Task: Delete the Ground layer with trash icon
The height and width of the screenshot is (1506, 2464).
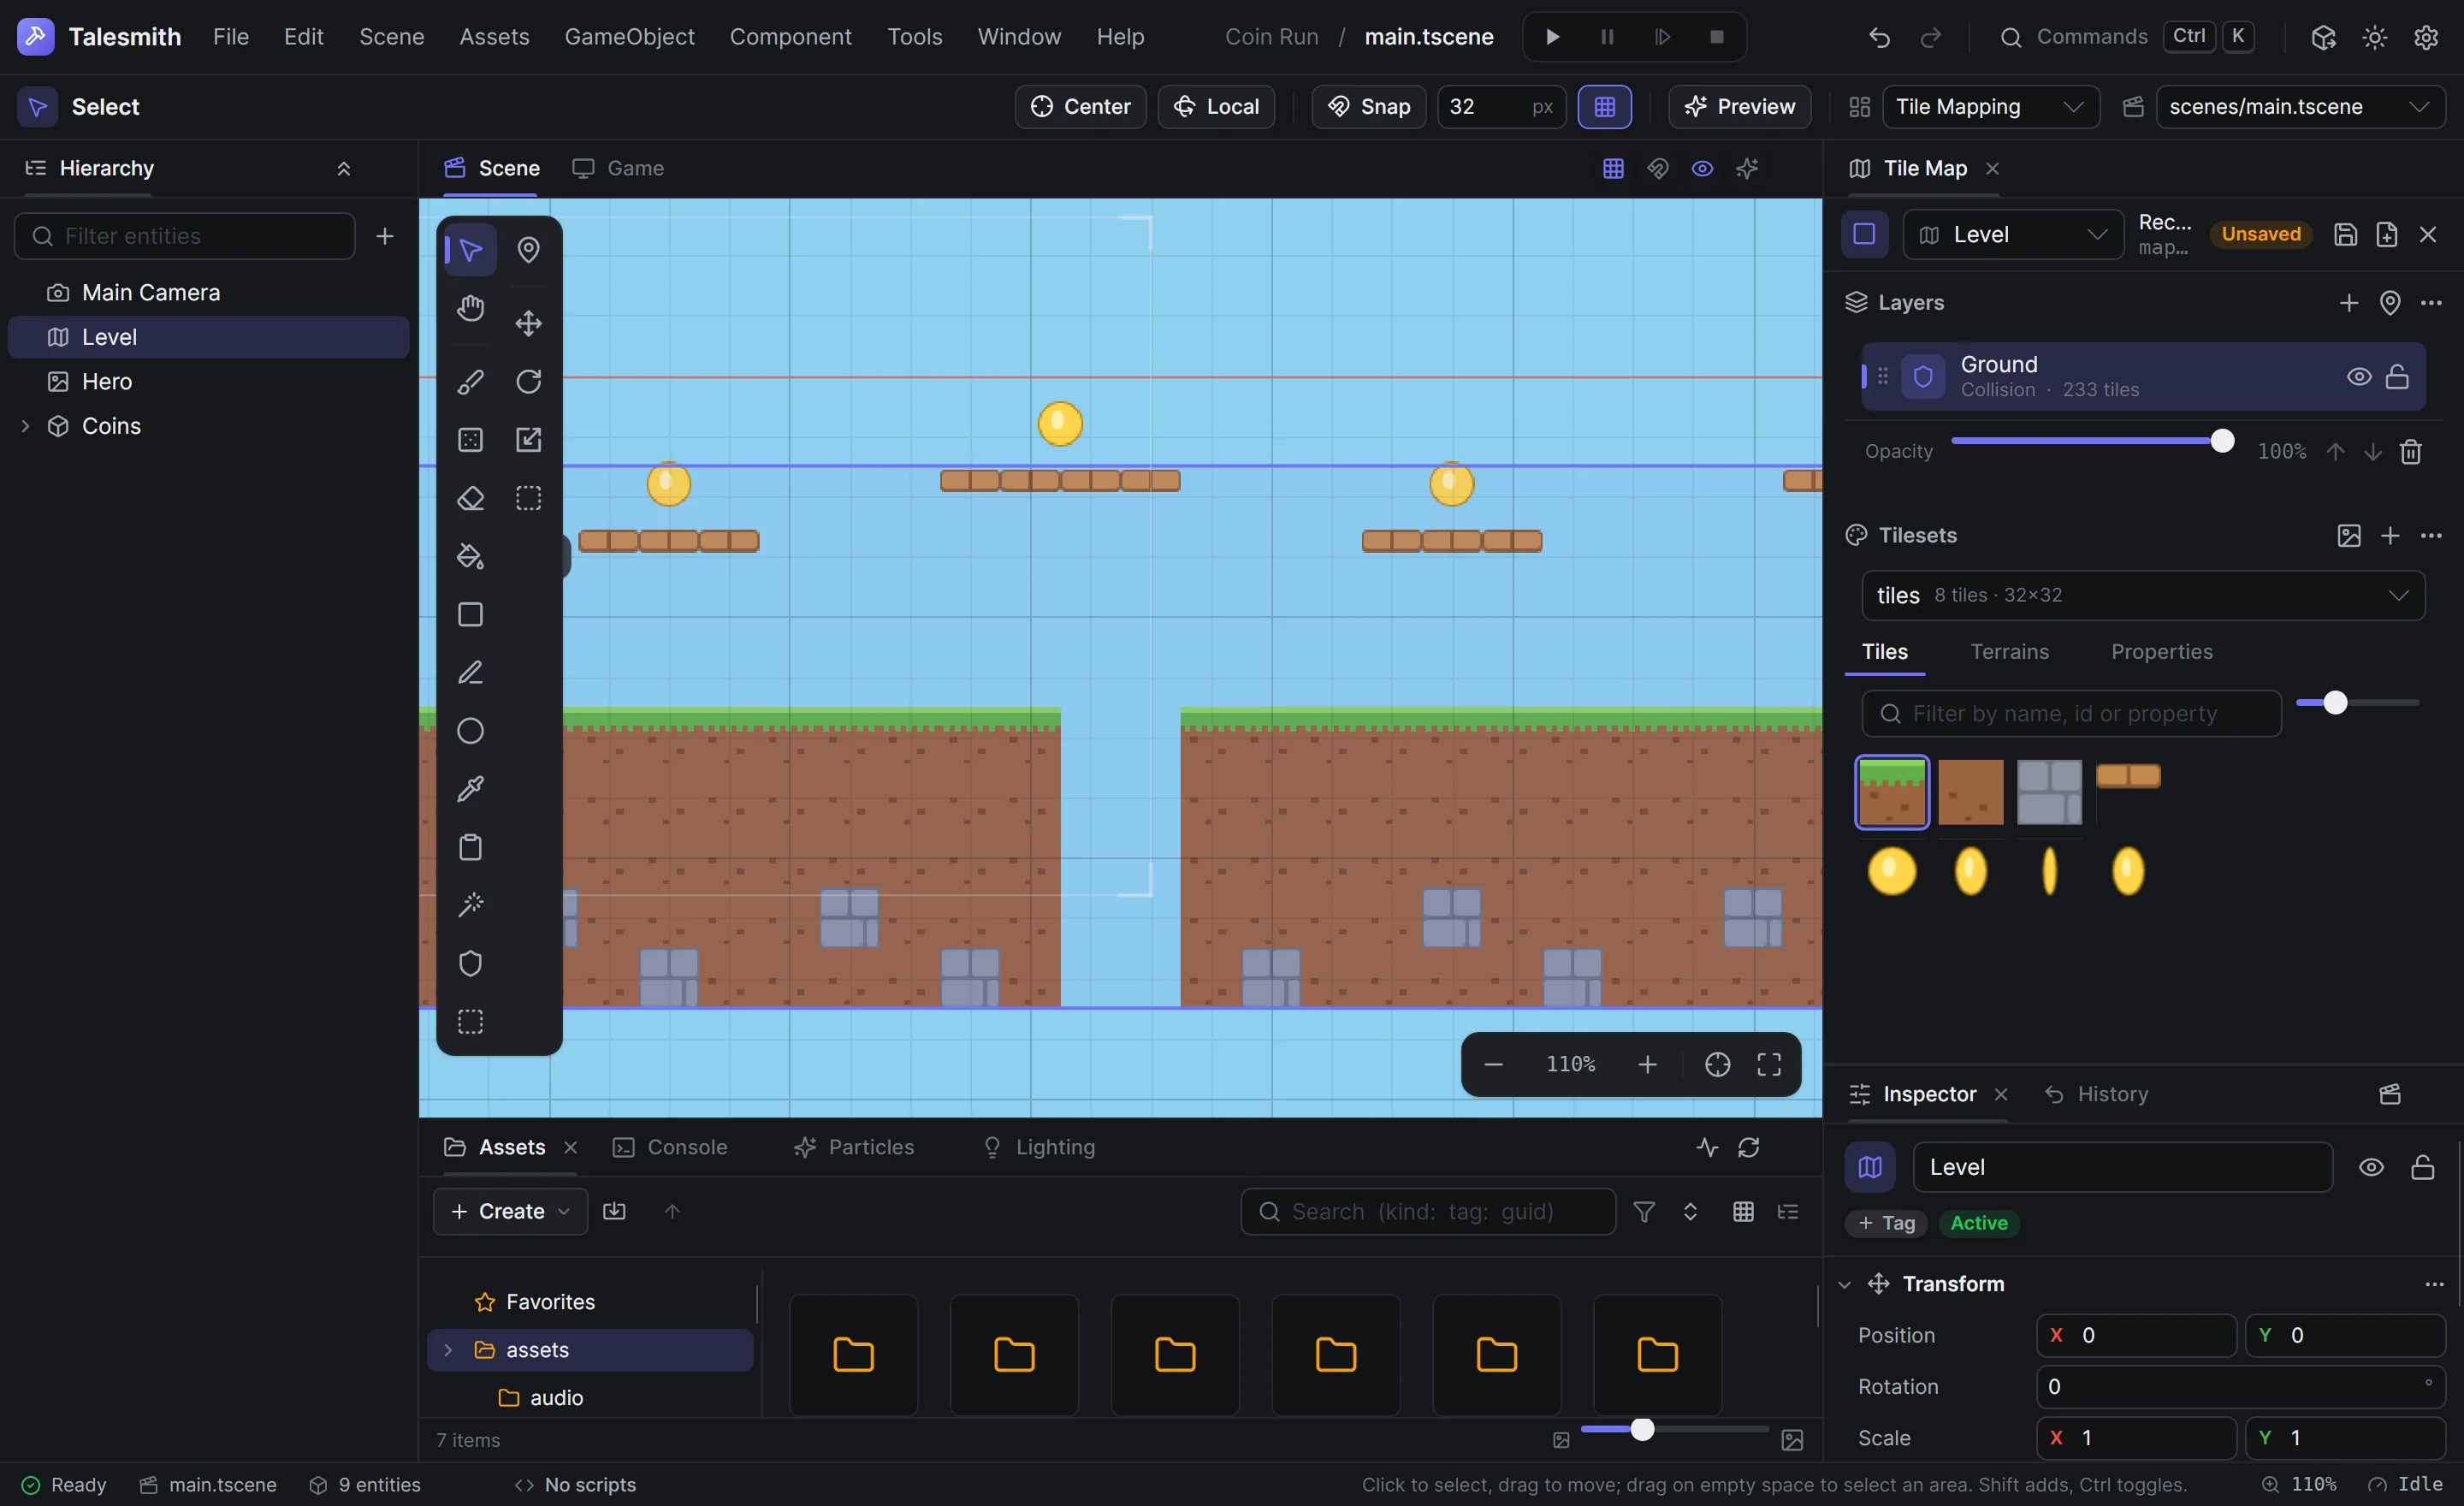Action: (2411, 452)
